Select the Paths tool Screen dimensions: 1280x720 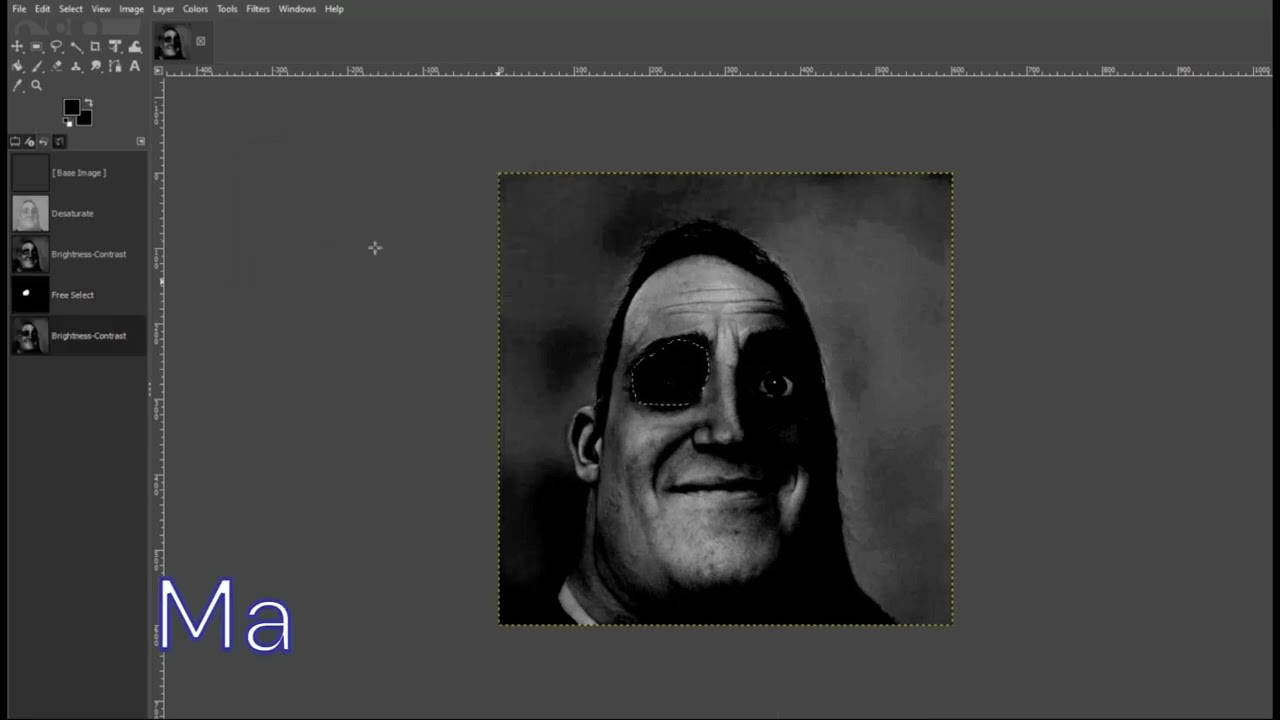pos(115,66)
